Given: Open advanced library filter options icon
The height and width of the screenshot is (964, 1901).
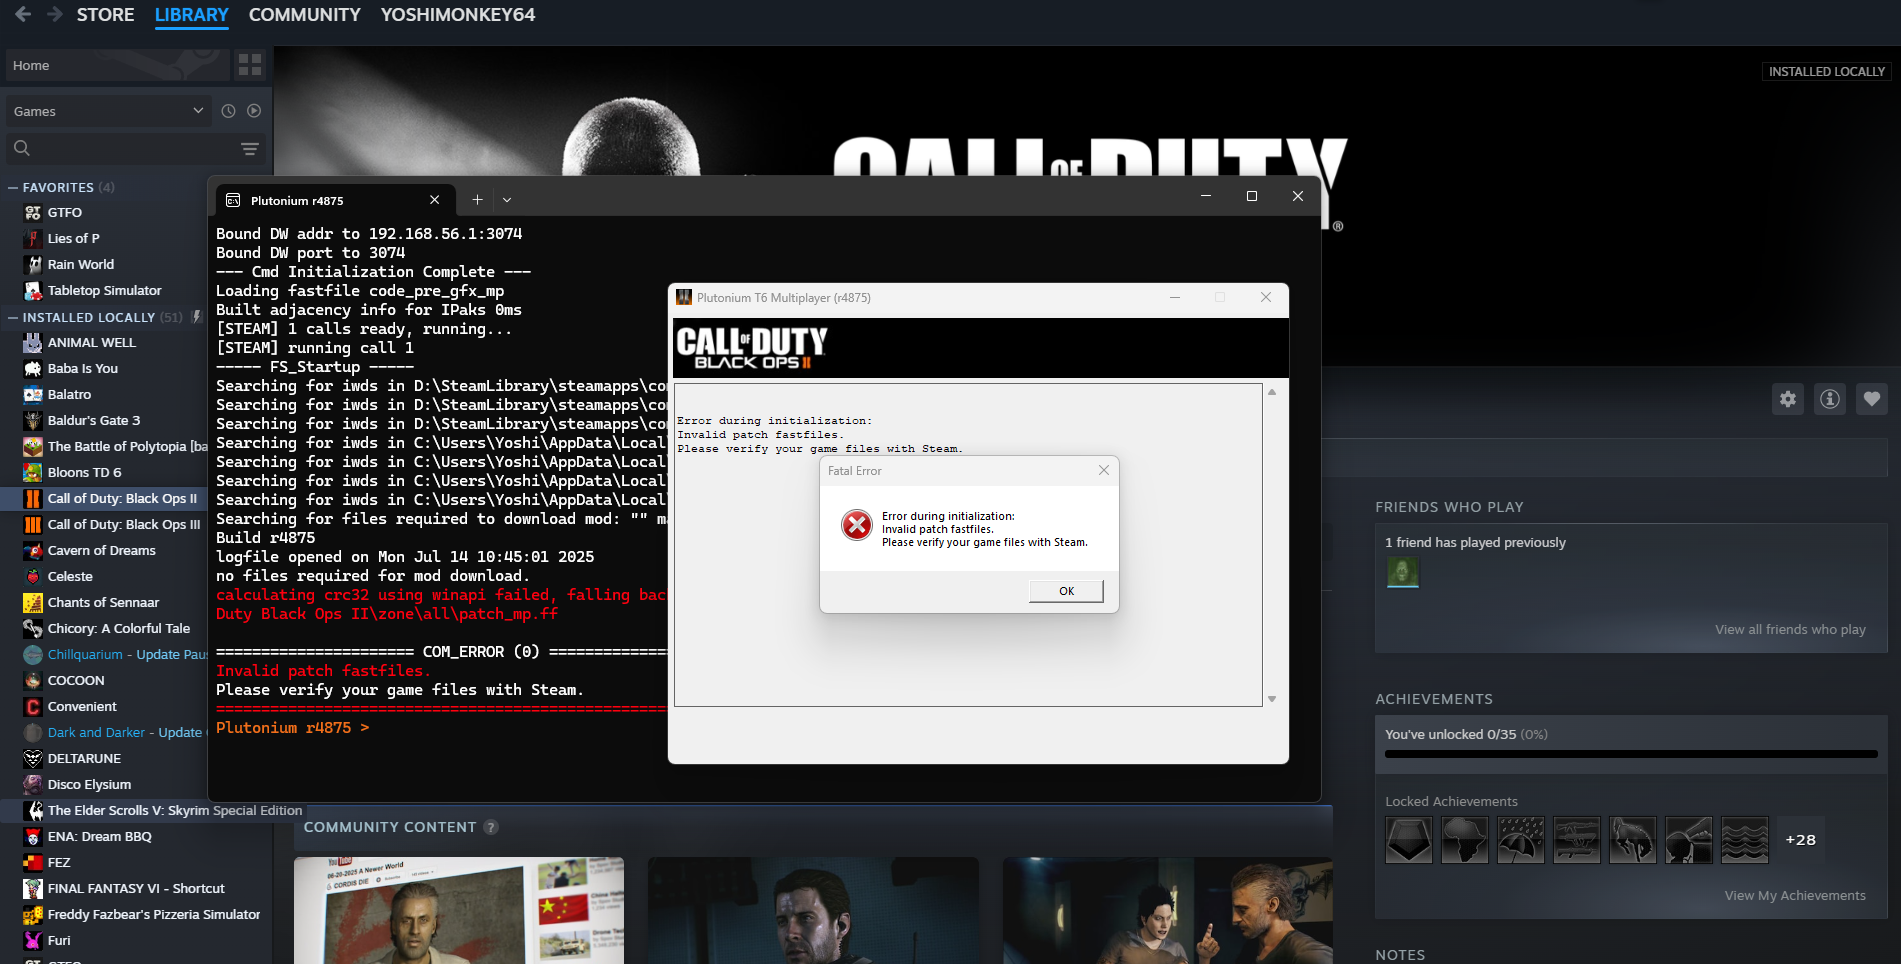Looking at the screenshot, I should pyautogui.click(x=250, y=149).
